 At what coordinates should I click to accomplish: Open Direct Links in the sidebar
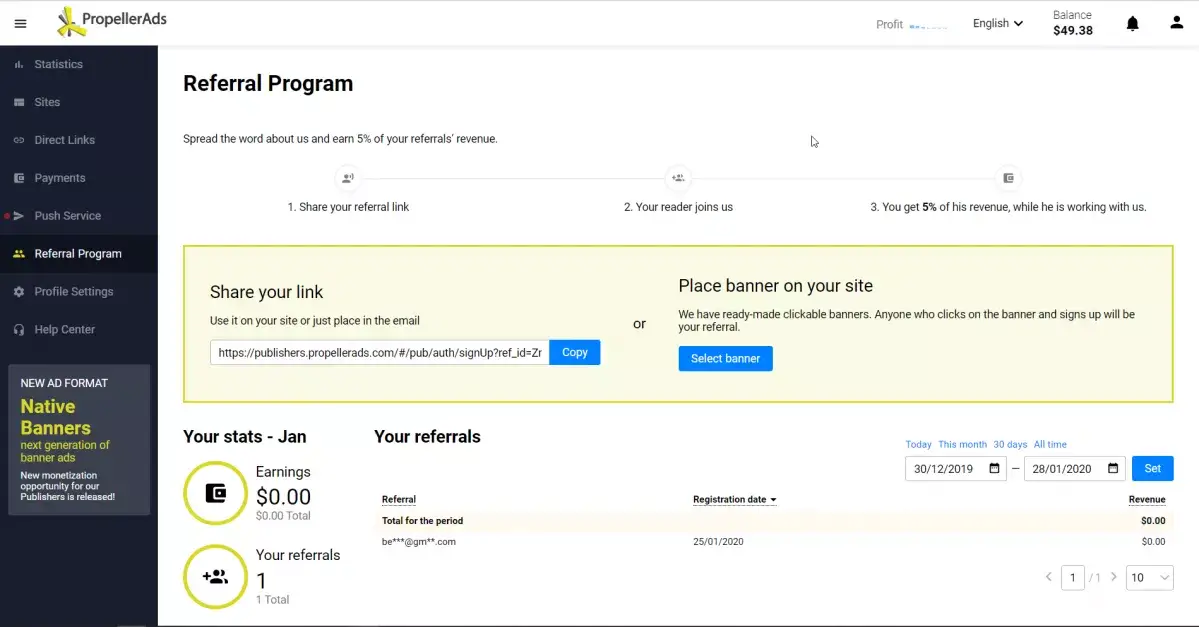point(79,140)
